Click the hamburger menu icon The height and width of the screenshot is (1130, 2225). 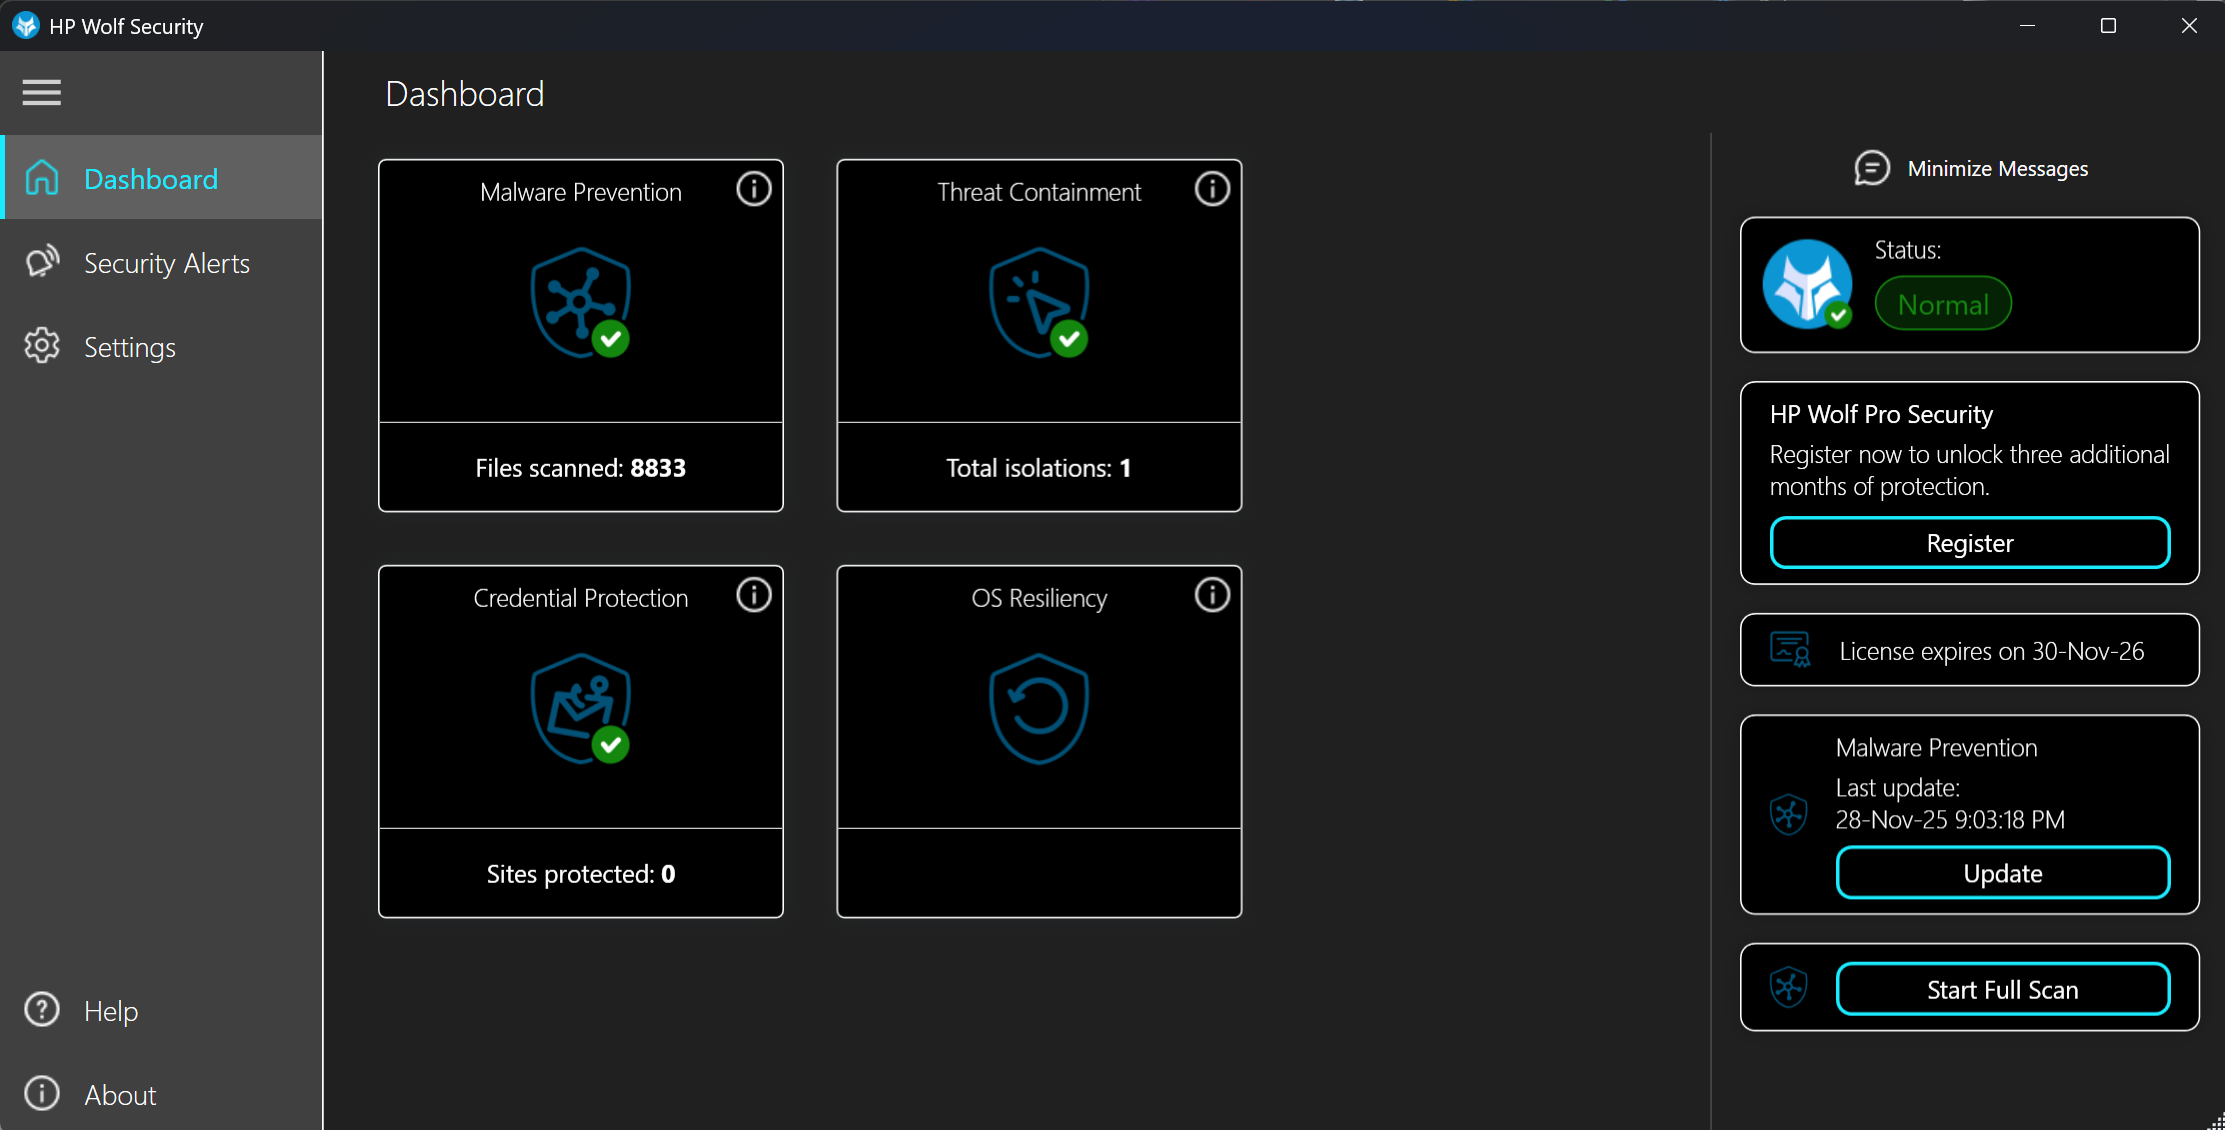(x=42, y=93)
